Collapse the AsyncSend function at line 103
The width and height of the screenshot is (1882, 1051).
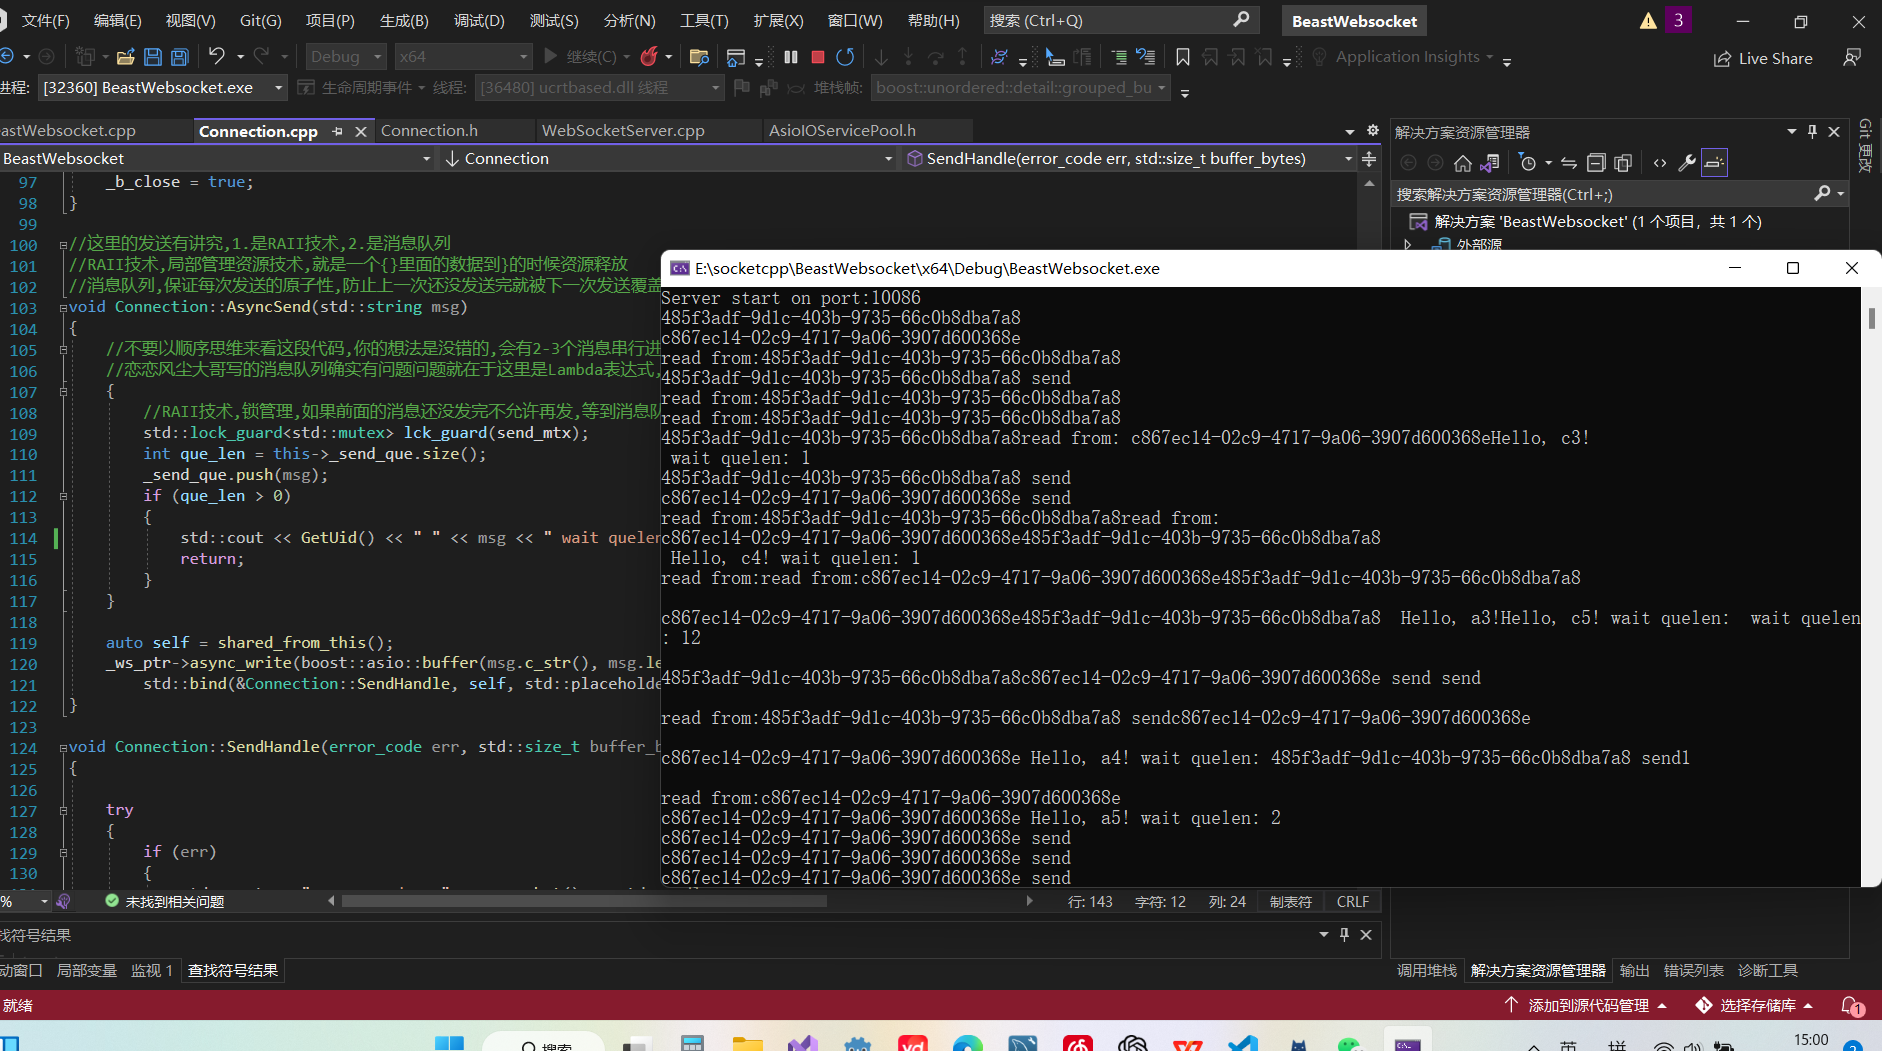63,308
